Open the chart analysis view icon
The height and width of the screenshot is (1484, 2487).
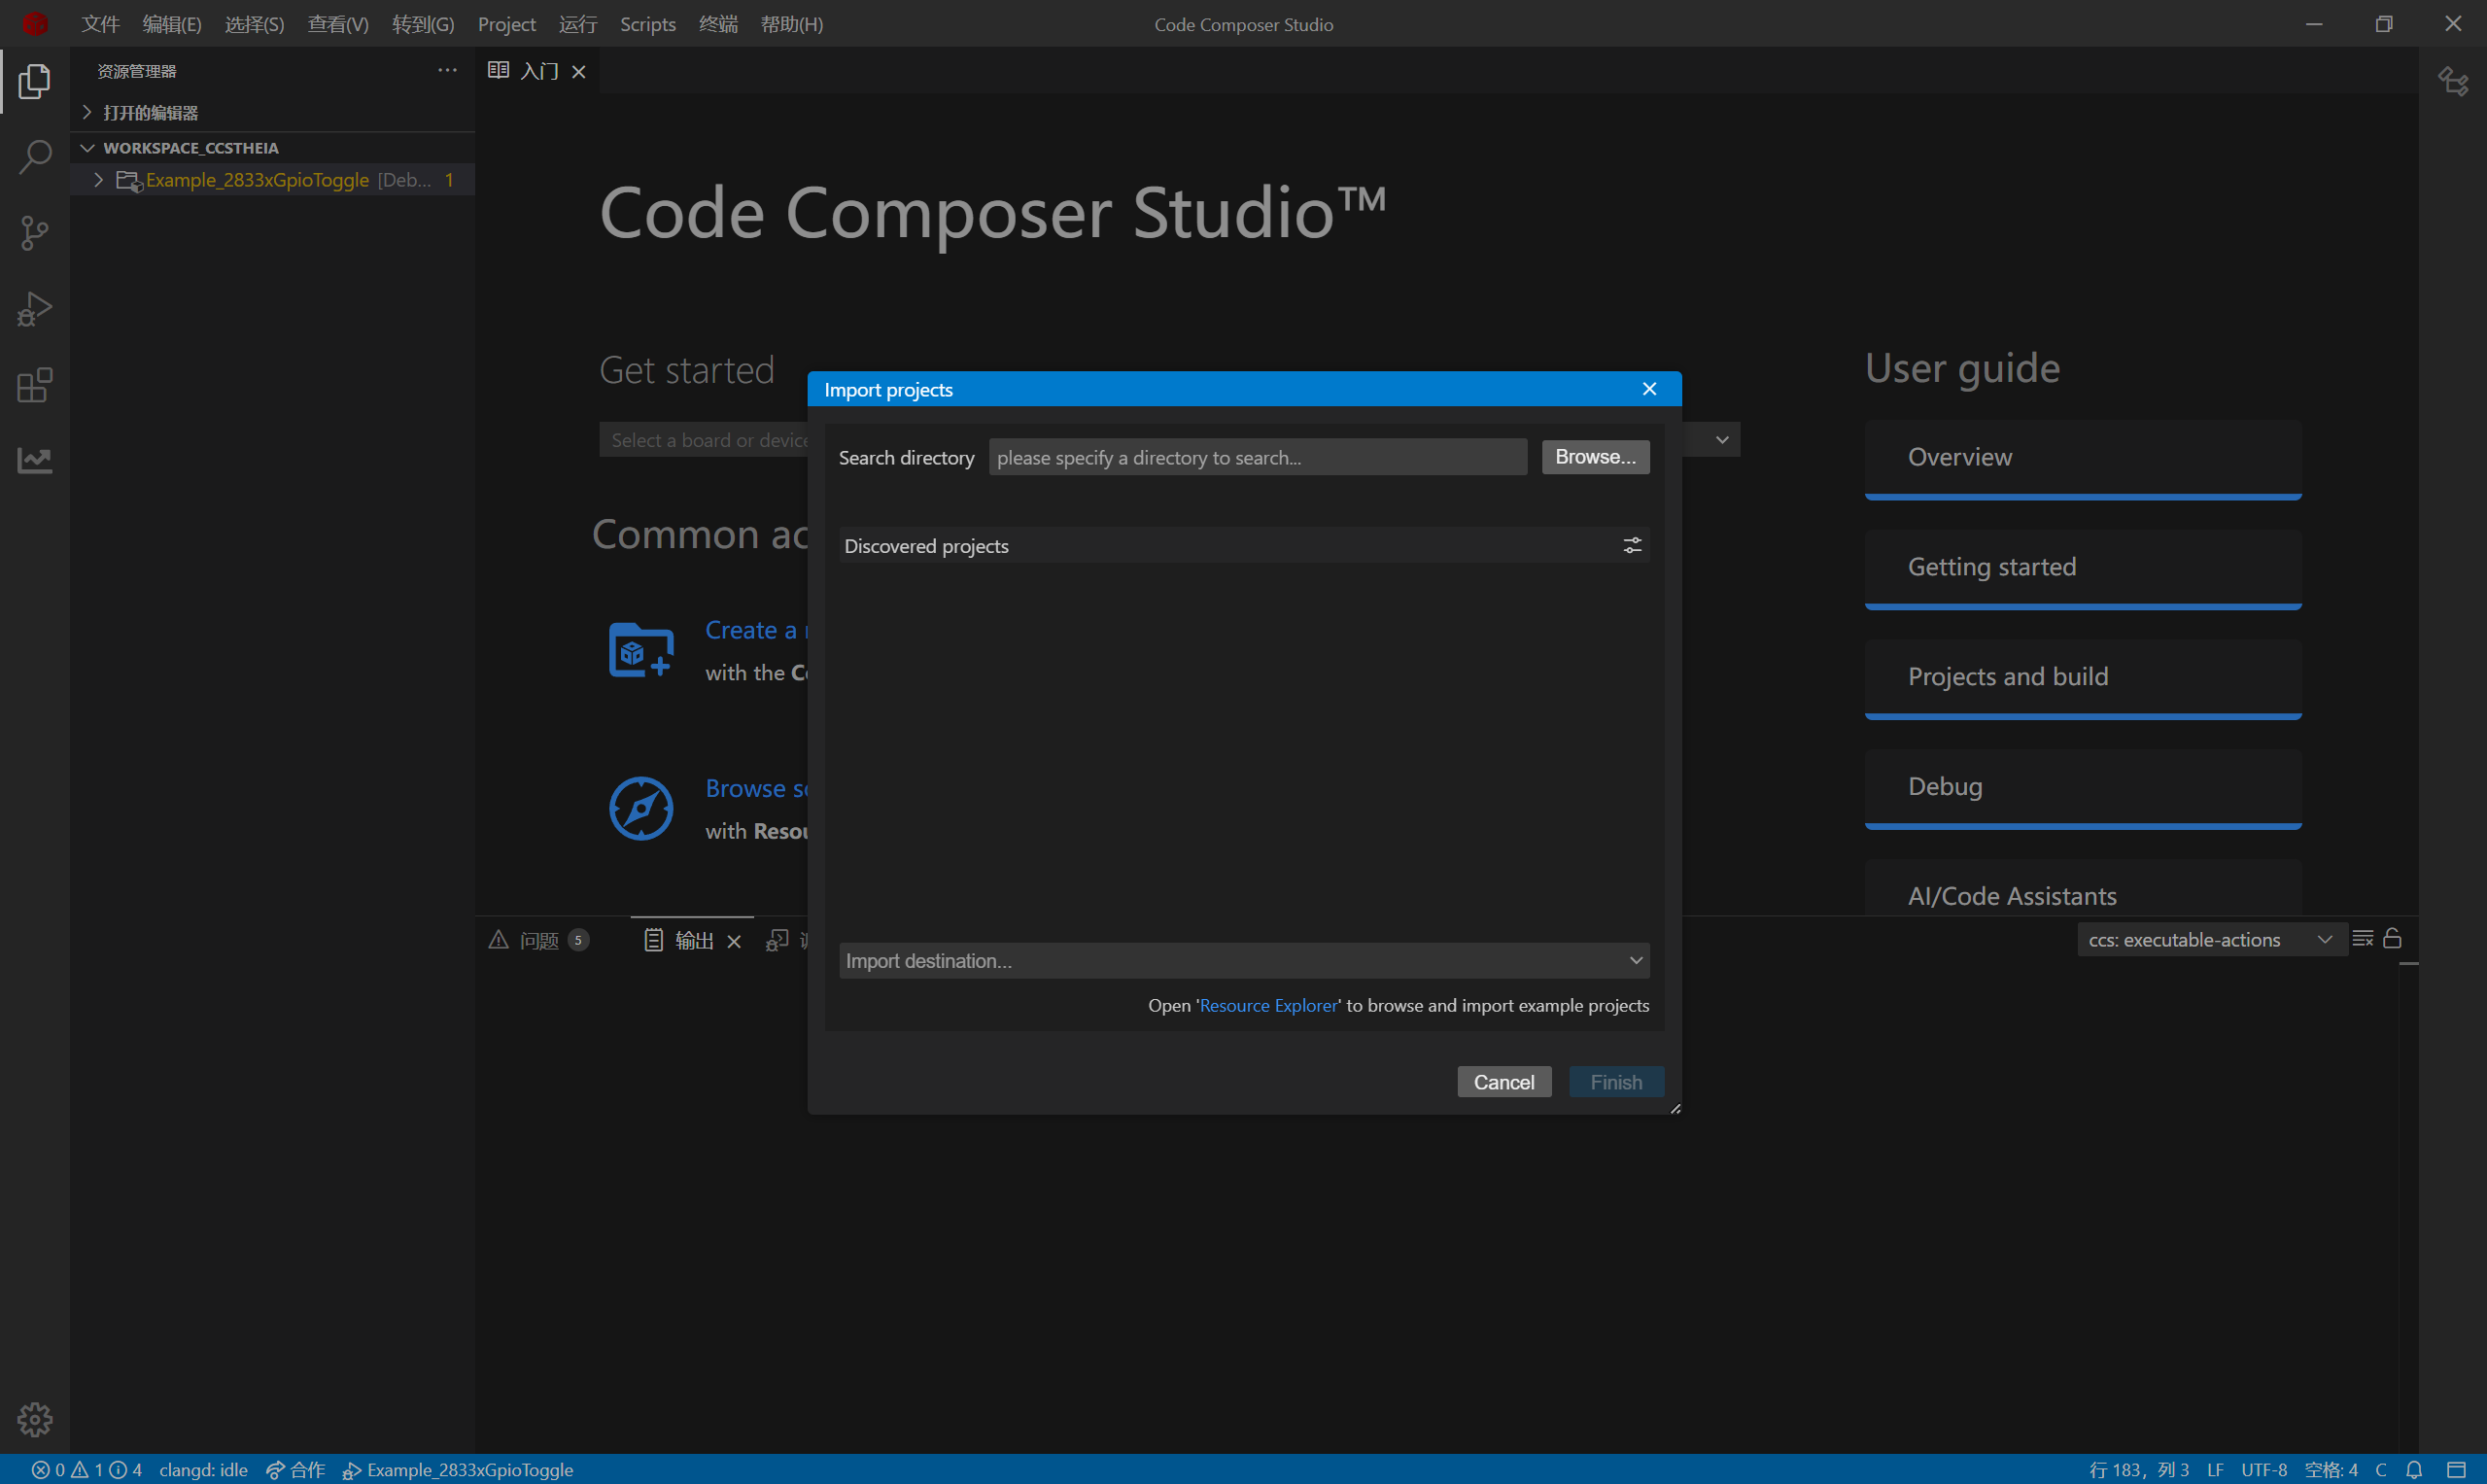[x=35, y=460]
